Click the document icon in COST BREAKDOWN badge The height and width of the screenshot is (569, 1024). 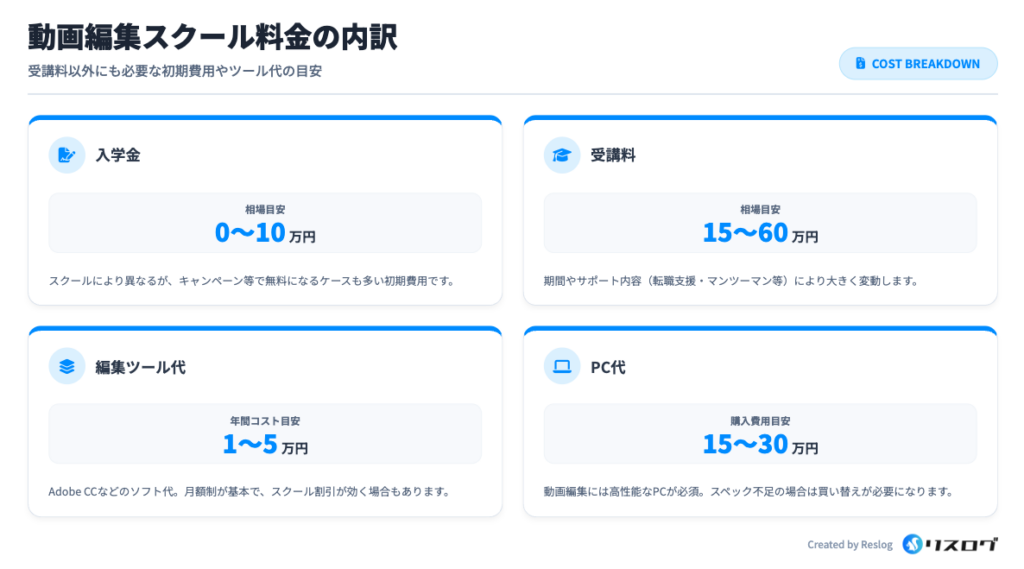[860, 64]
